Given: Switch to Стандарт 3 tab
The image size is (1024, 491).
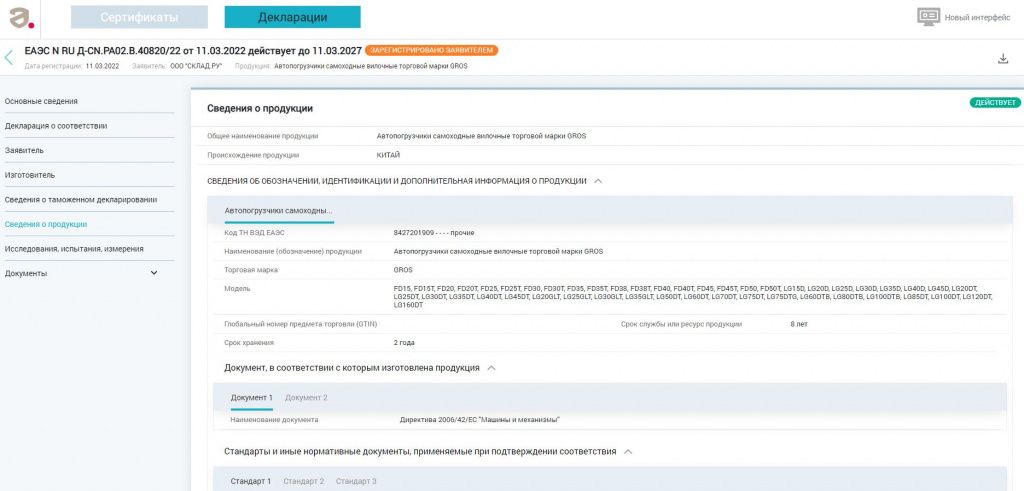Looking at the screenshot, I should tap(356, 481).
